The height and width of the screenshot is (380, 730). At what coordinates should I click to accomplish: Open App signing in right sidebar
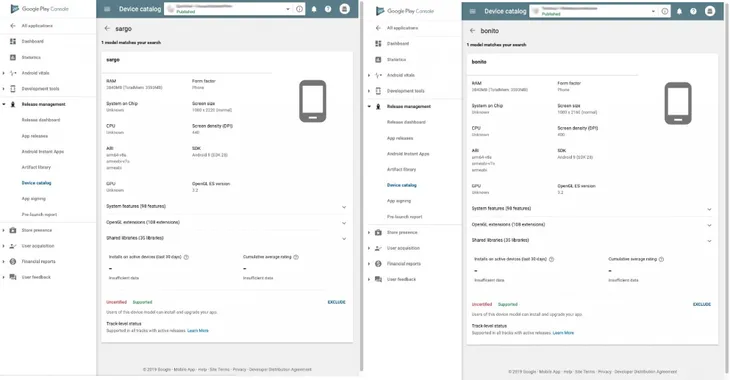[399, 201]
